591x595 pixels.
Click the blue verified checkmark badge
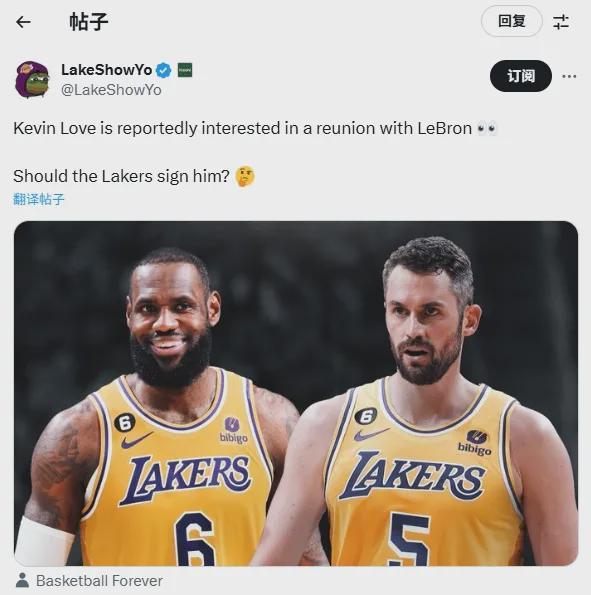pos(164,70)
